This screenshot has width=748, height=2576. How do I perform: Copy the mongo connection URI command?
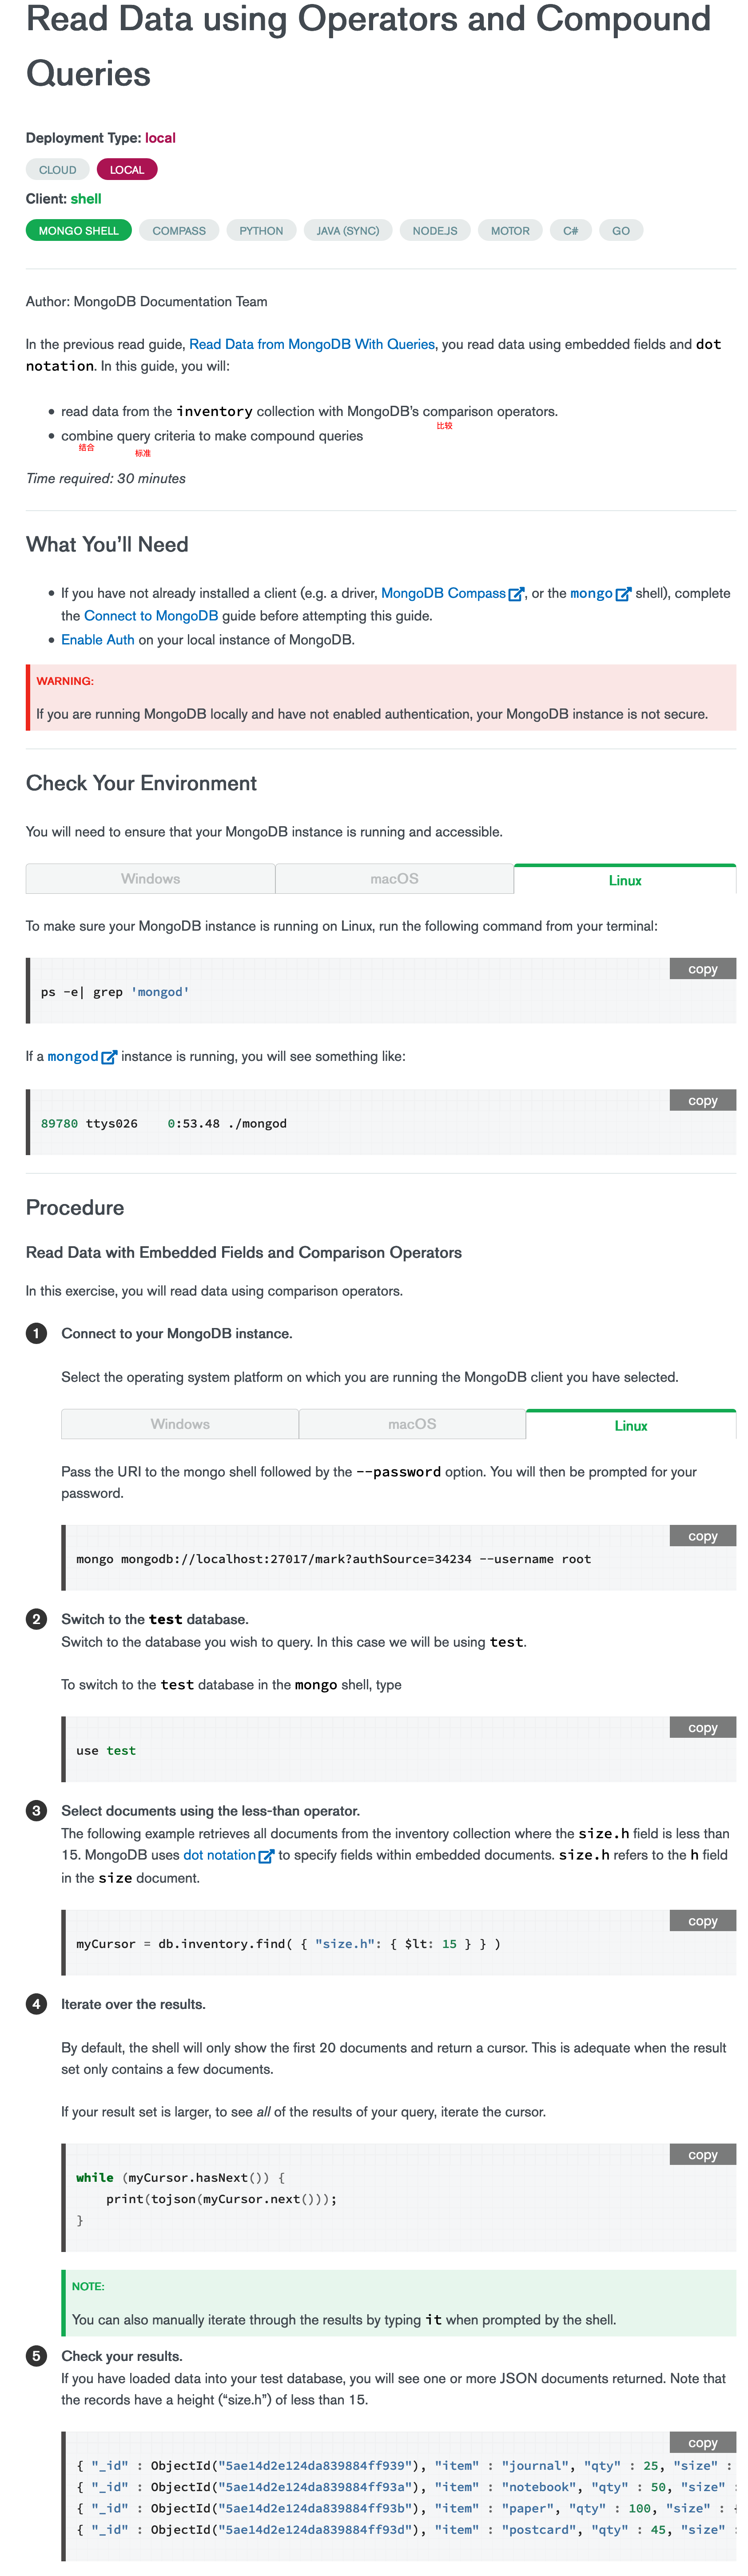[703, 1536]
